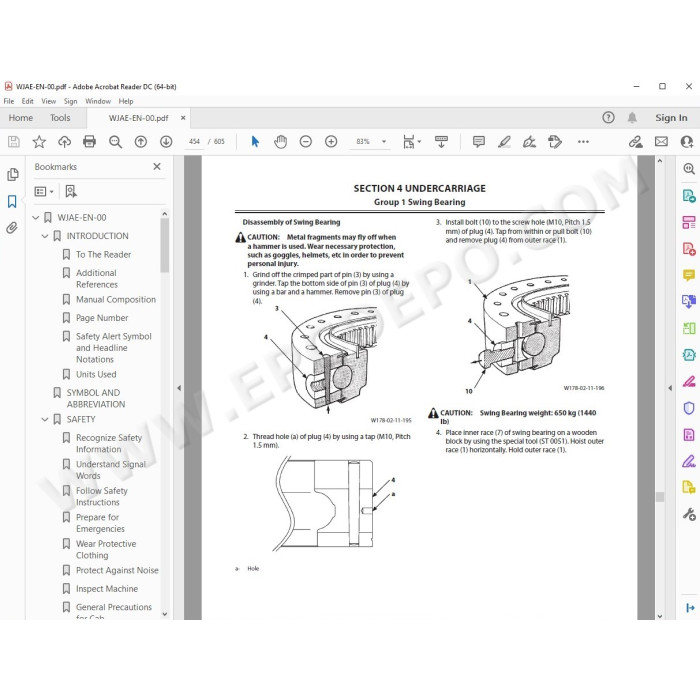Open the View menu
This screenshot has height=700, width=700.
coord(49,101)
